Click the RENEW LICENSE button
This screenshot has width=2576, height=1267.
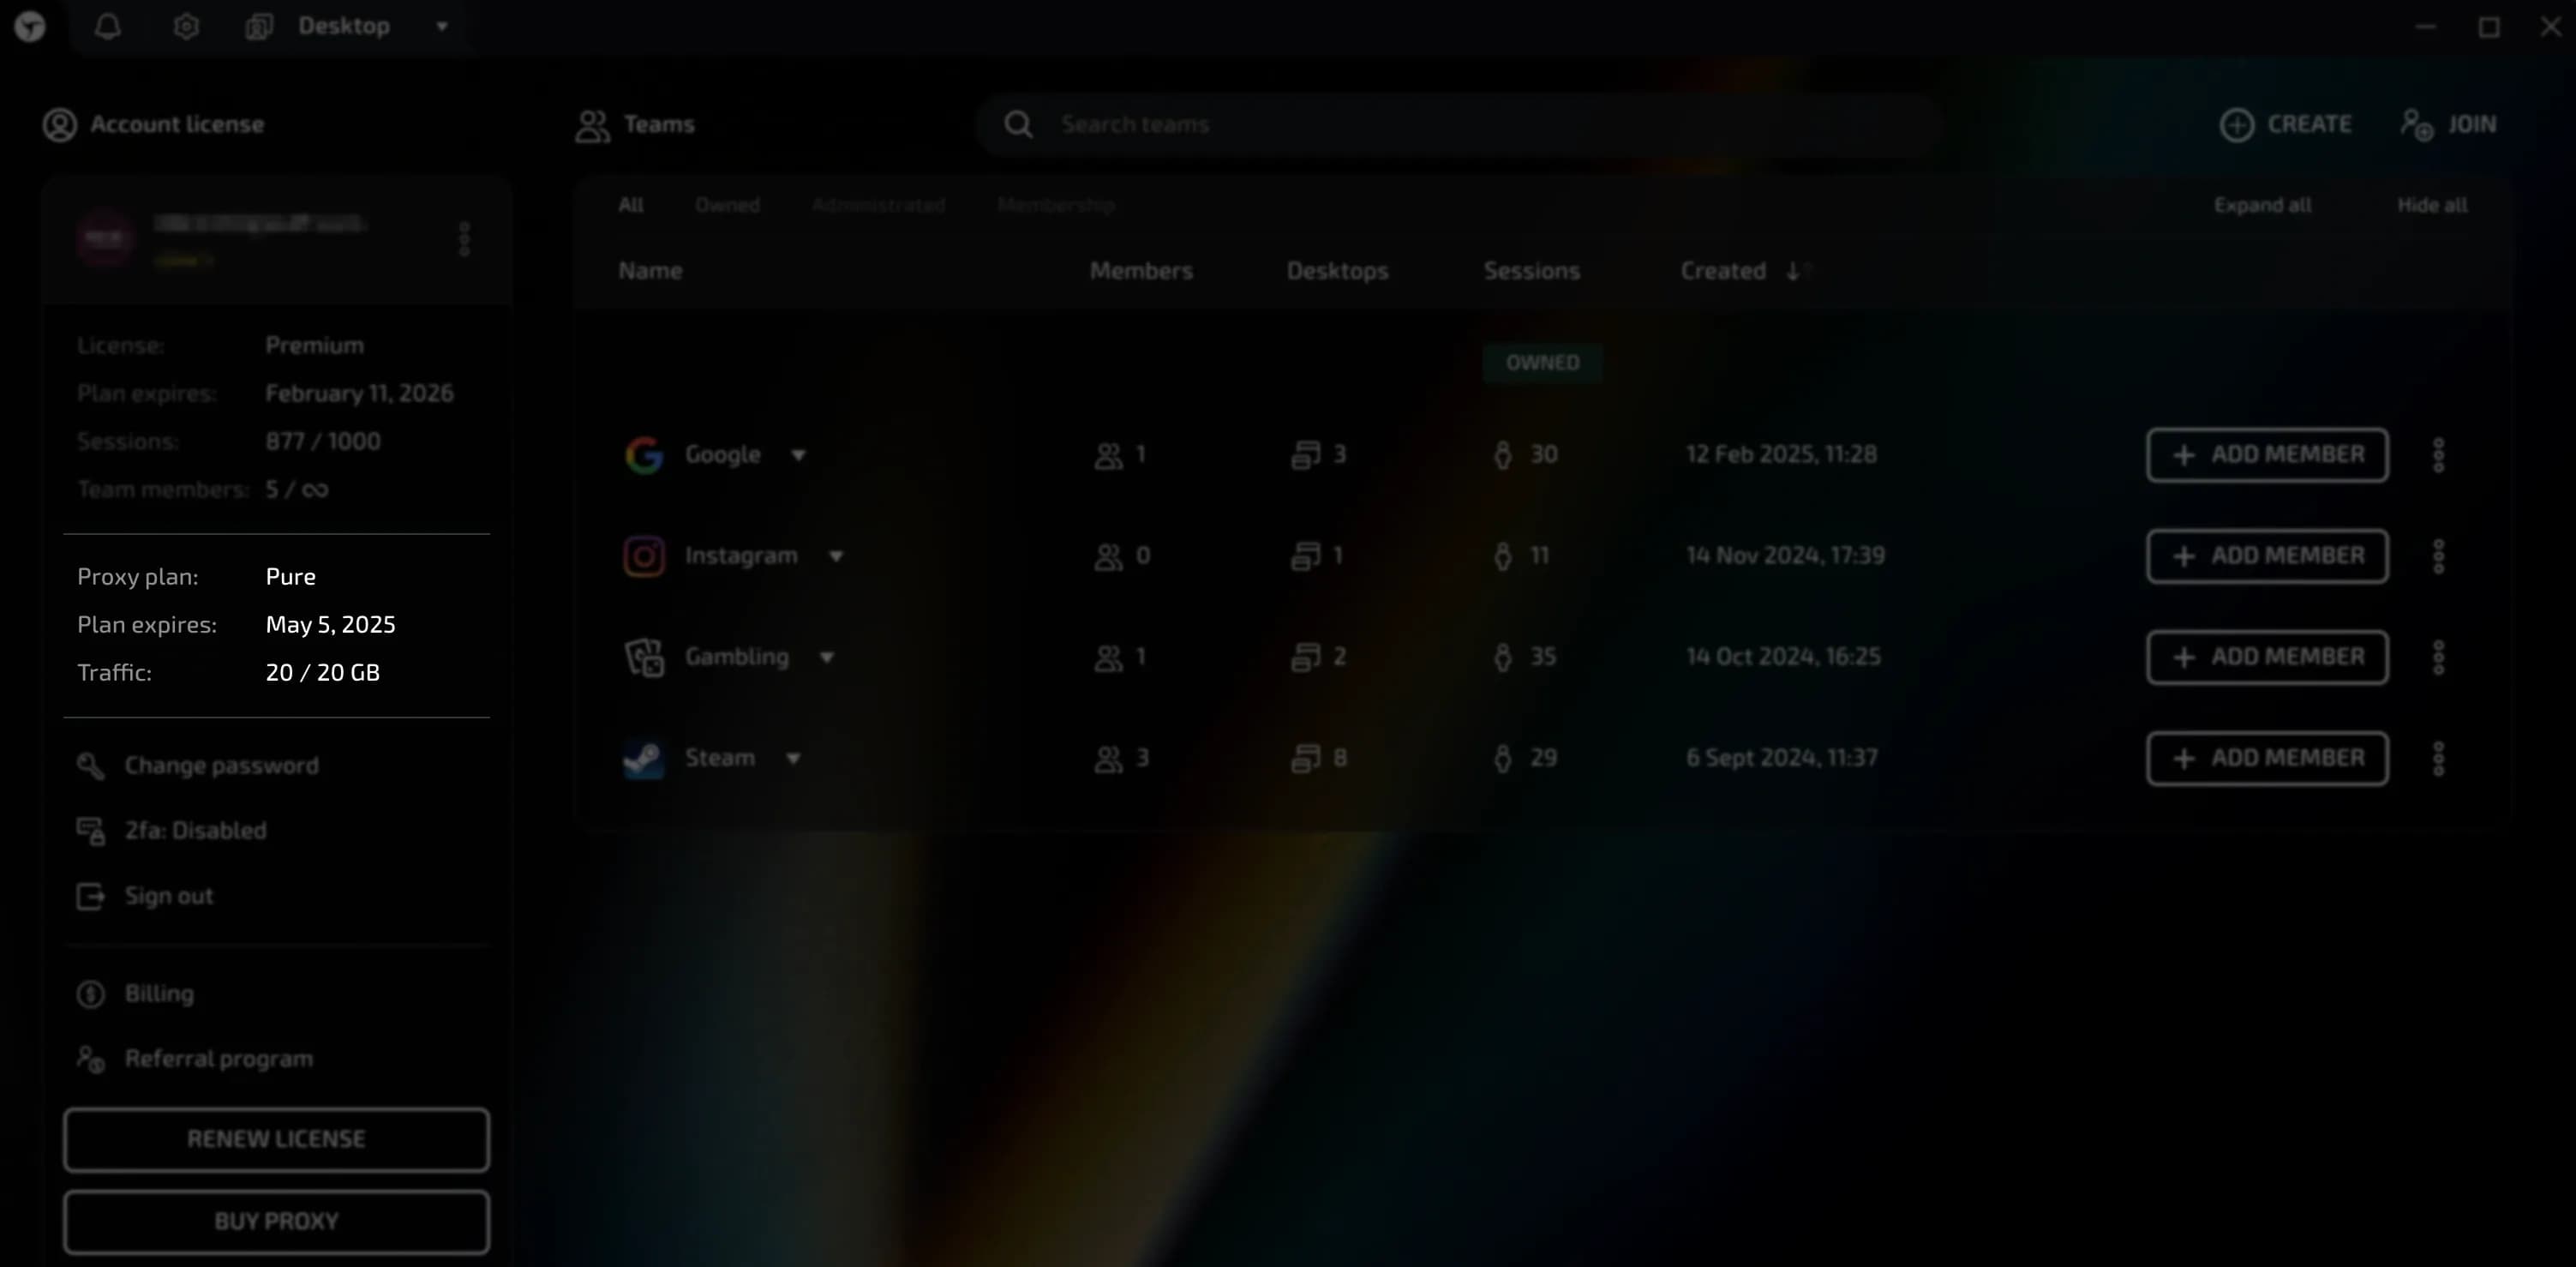point(276,1139)
